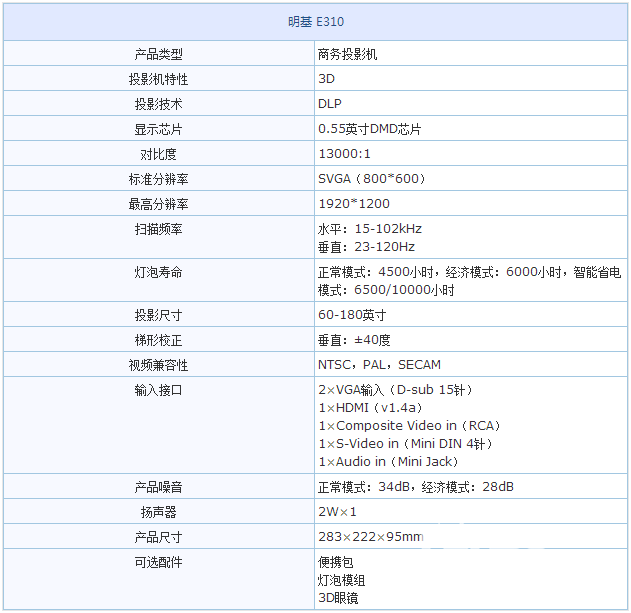631x613 pixels.
Task: Click the 1×Composite Video in (RCA) line
Action: click(x=410, y=425)
